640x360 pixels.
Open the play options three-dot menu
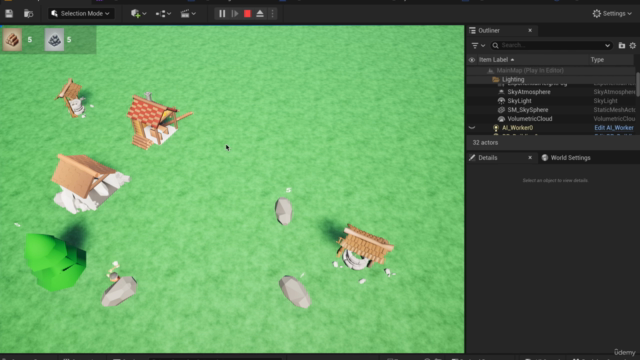pos(272,14)
